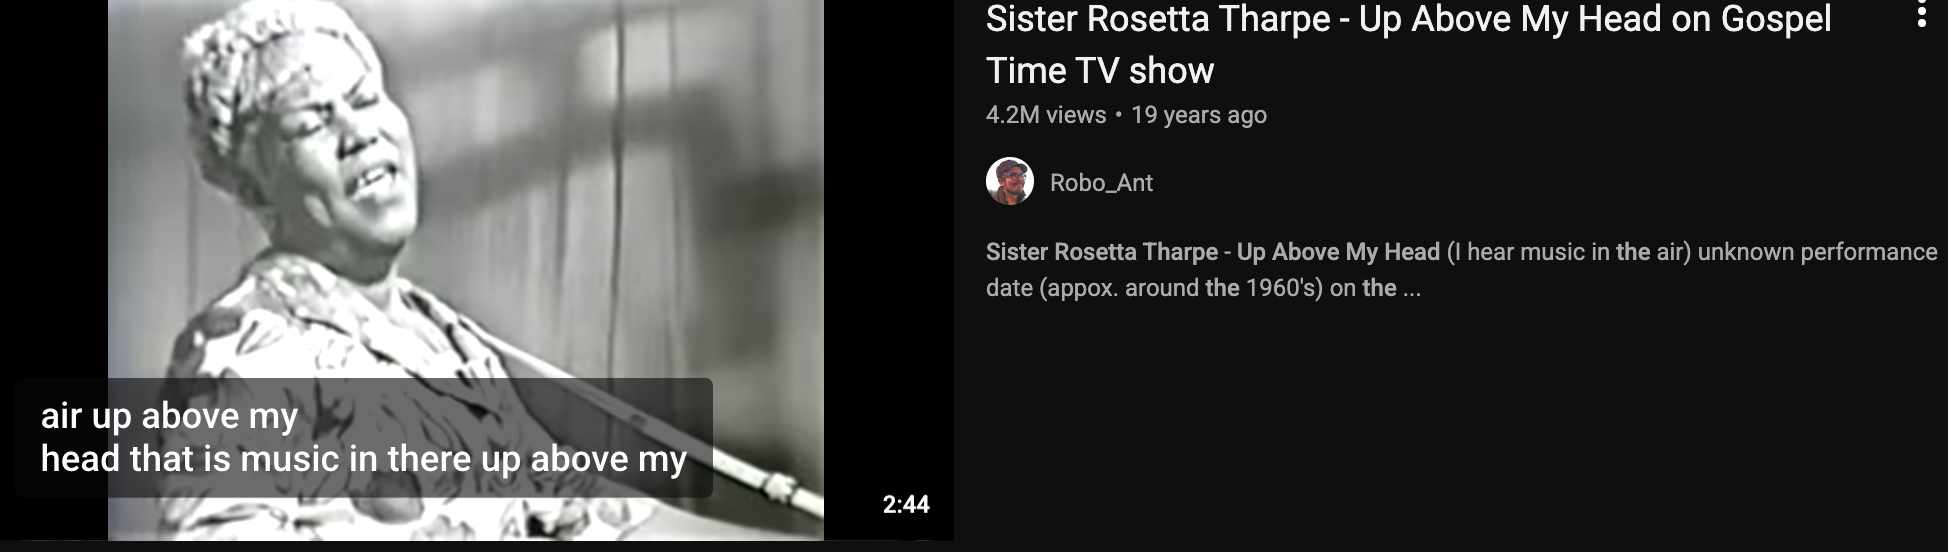Open the three-dot more options menu
The width and height of the screenshot is (1948, 552).
coord(1921,14)
